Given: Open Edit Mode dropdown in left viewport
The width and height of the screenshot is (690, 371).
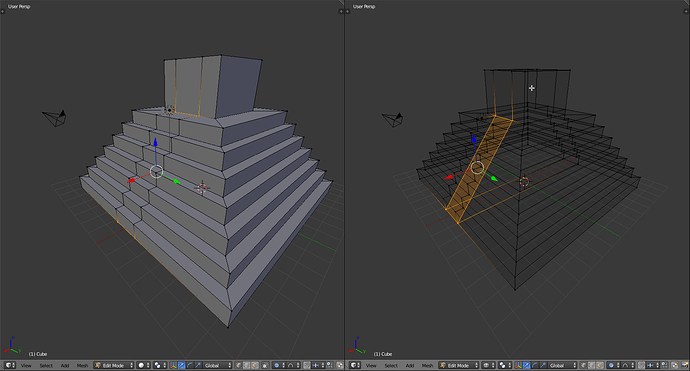Looking at the screenshot, I should coord(114,365).
